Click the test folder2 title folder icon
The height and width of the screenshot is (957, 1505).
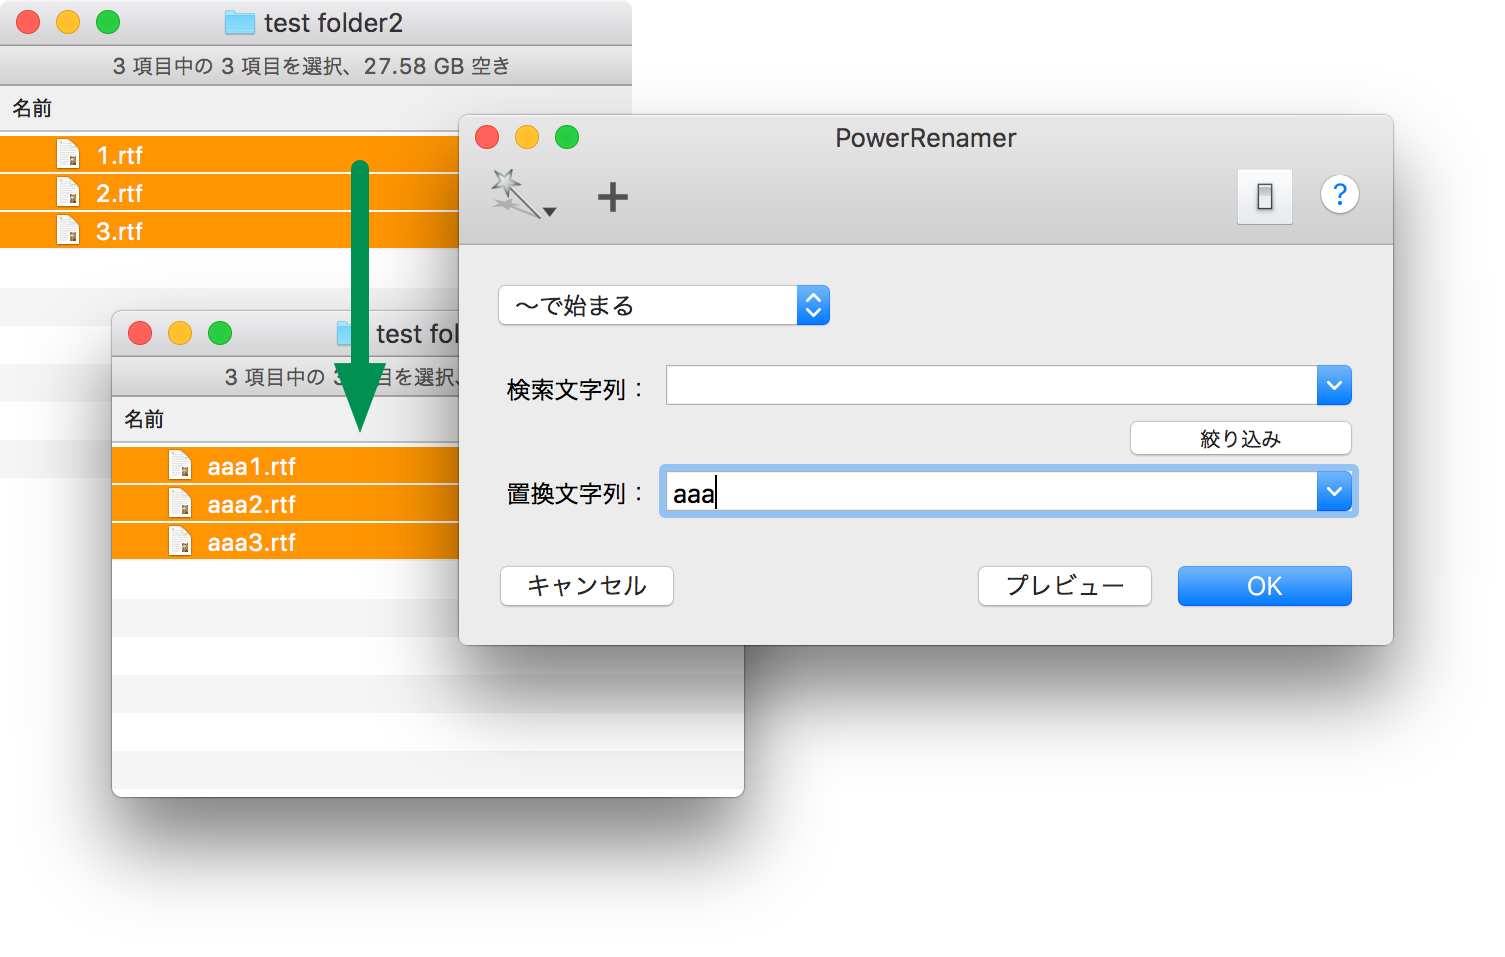[239, 23]
